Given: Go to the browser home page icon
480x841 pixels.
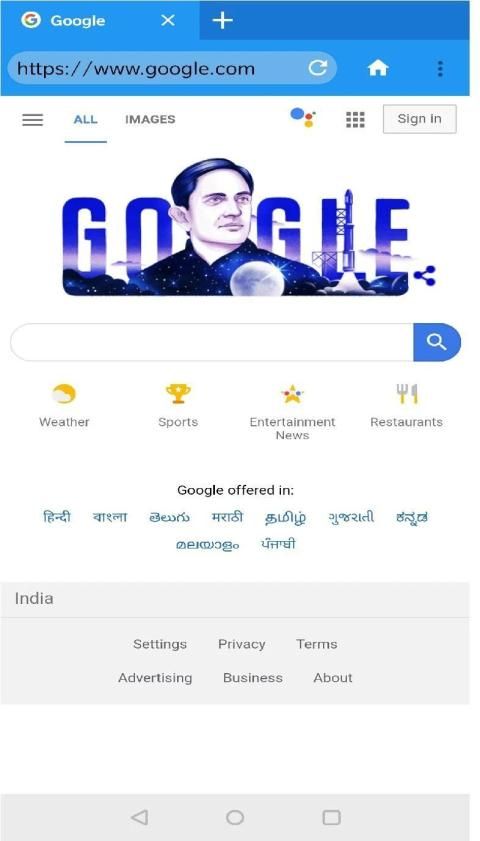Looking at the screenshot, I should [378, 68].
